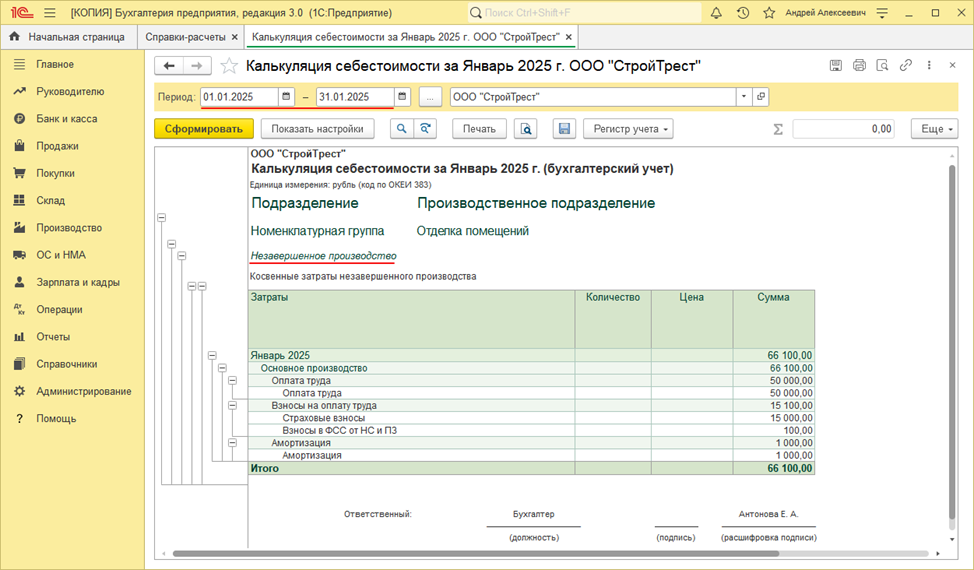Image resolution: width=974 pixels, height=570 pixels.
Task: Copy link to report with chain icon
Action: (906, 65)
